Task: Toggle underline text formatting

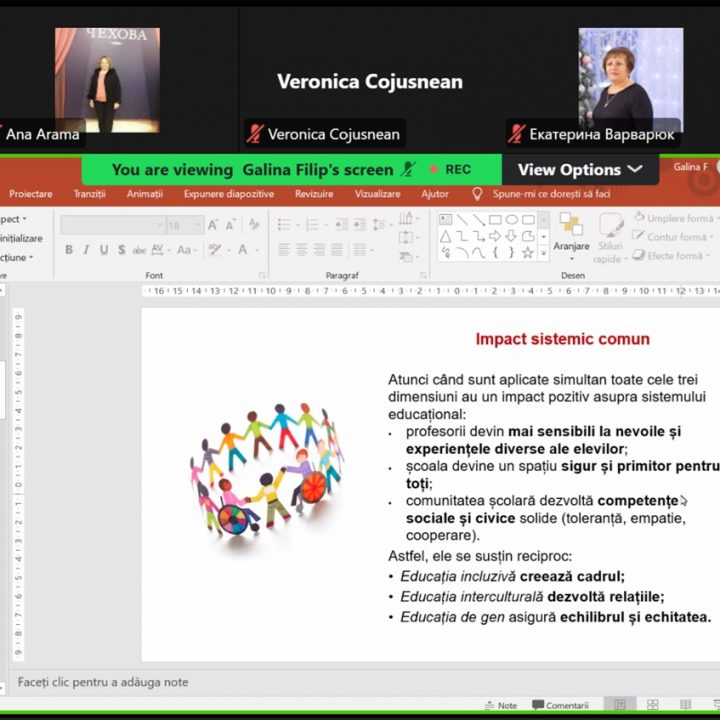Action: [x=103, y=250]
